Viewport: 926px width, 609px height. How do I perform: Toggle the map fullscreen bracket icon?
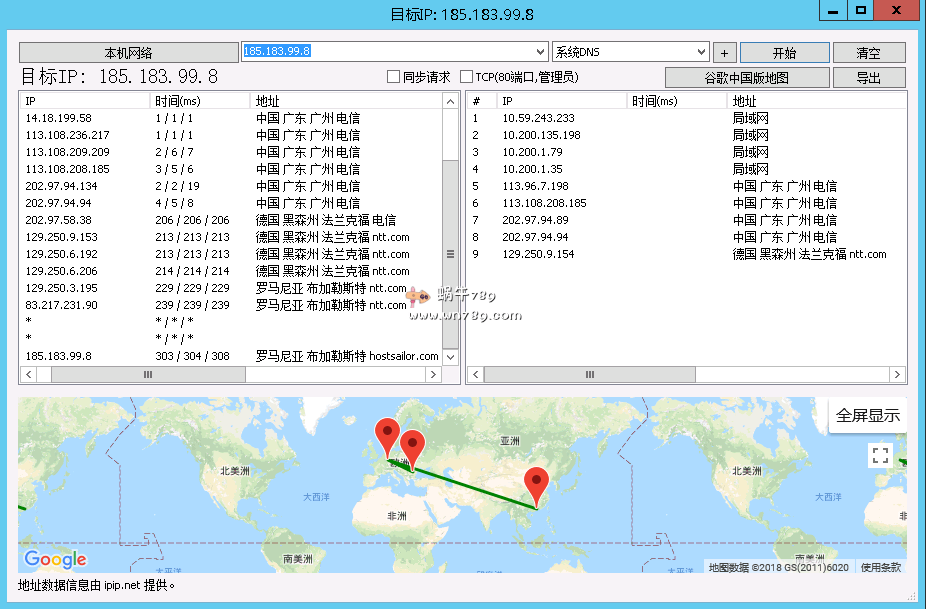tap(880, 456)
